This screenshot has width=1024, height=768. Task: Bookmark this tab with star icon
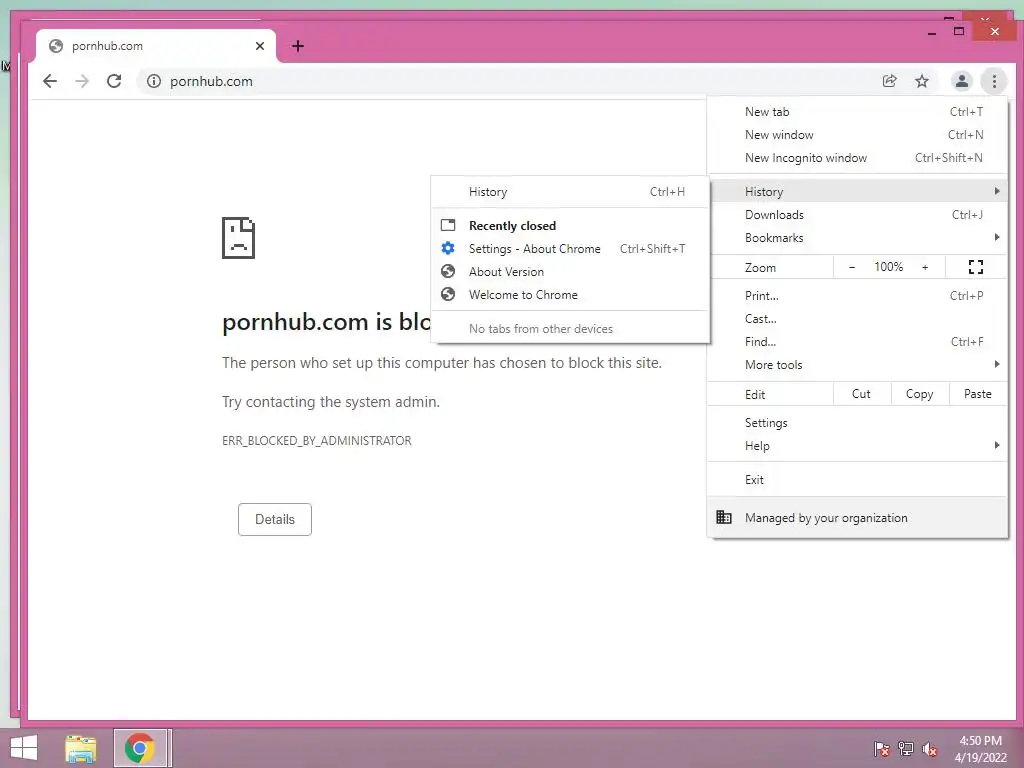[921, 81]
